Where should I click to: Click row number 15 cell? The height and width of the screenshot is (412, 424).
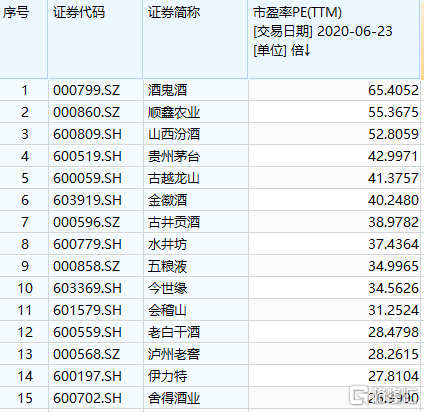(x=25, y=398)
